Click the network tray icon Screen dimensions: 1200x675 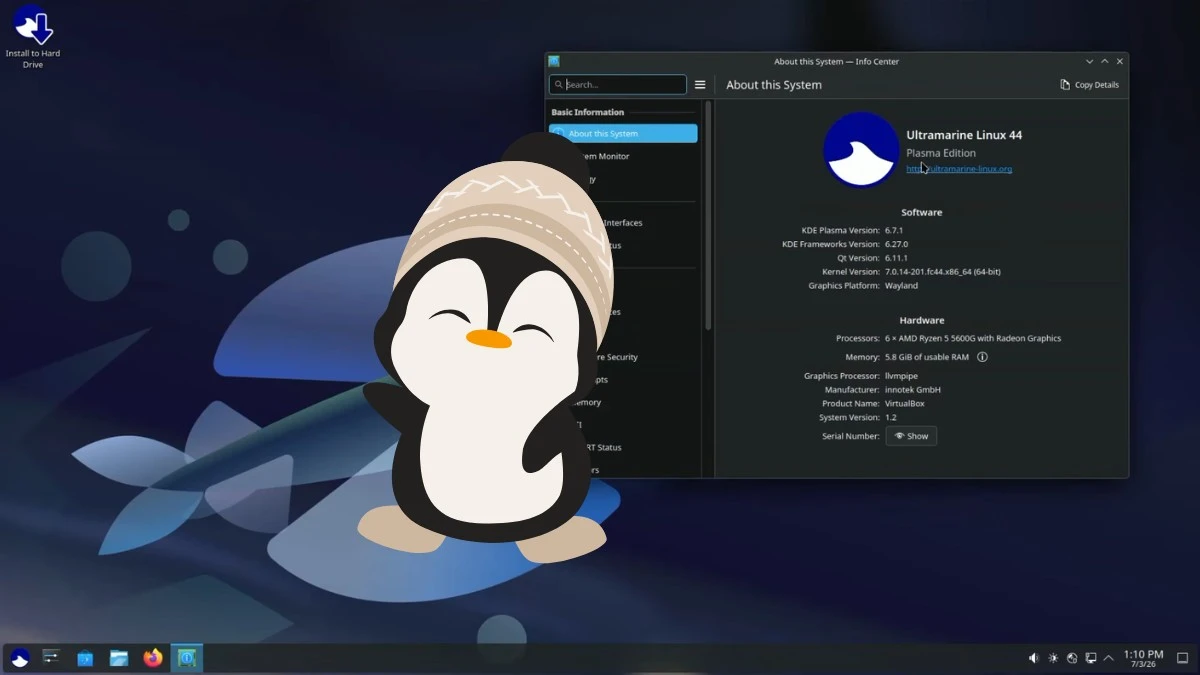pyautogui.click(x=1072, y=658)
